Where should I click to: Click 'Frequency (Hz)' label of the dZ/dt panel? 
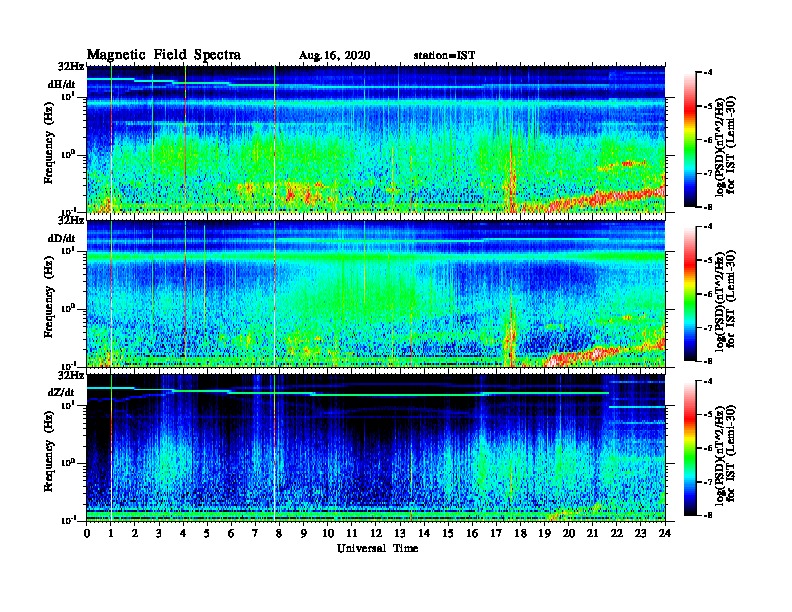pyautogui.click(x=49, y=451)
